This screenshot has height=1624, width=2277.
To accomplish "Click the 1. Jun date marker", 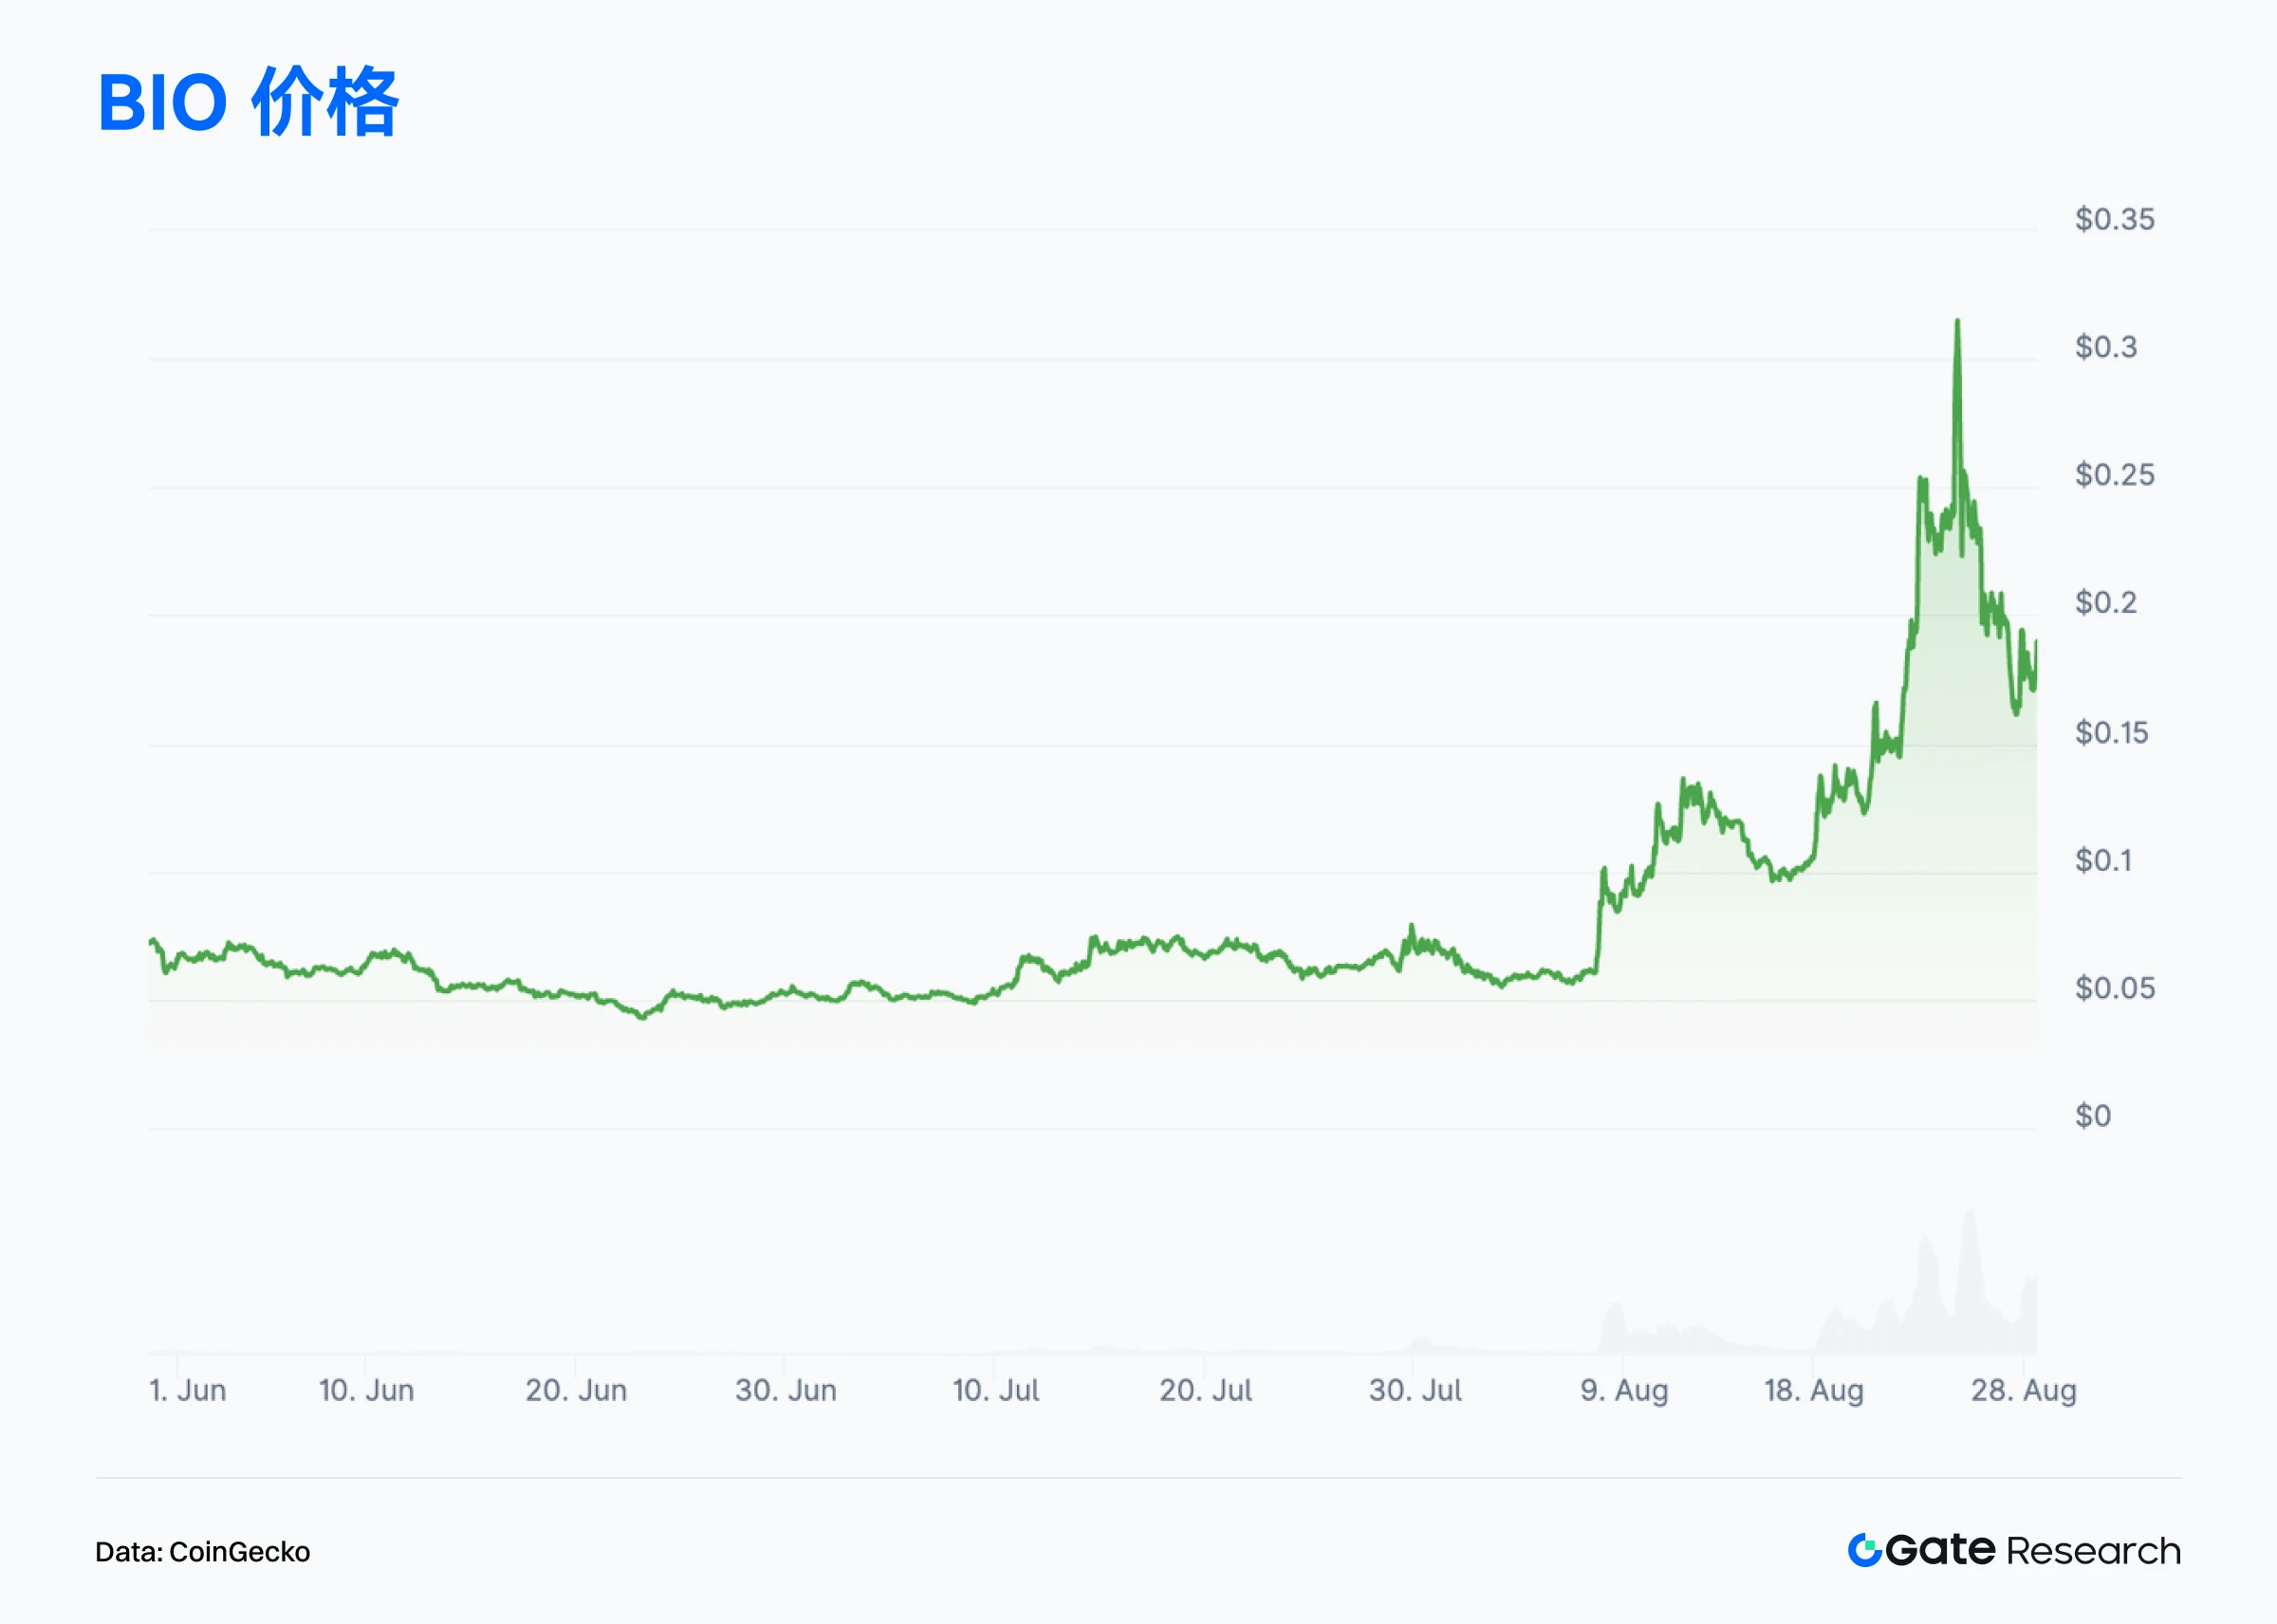I will coord(188,1390).
